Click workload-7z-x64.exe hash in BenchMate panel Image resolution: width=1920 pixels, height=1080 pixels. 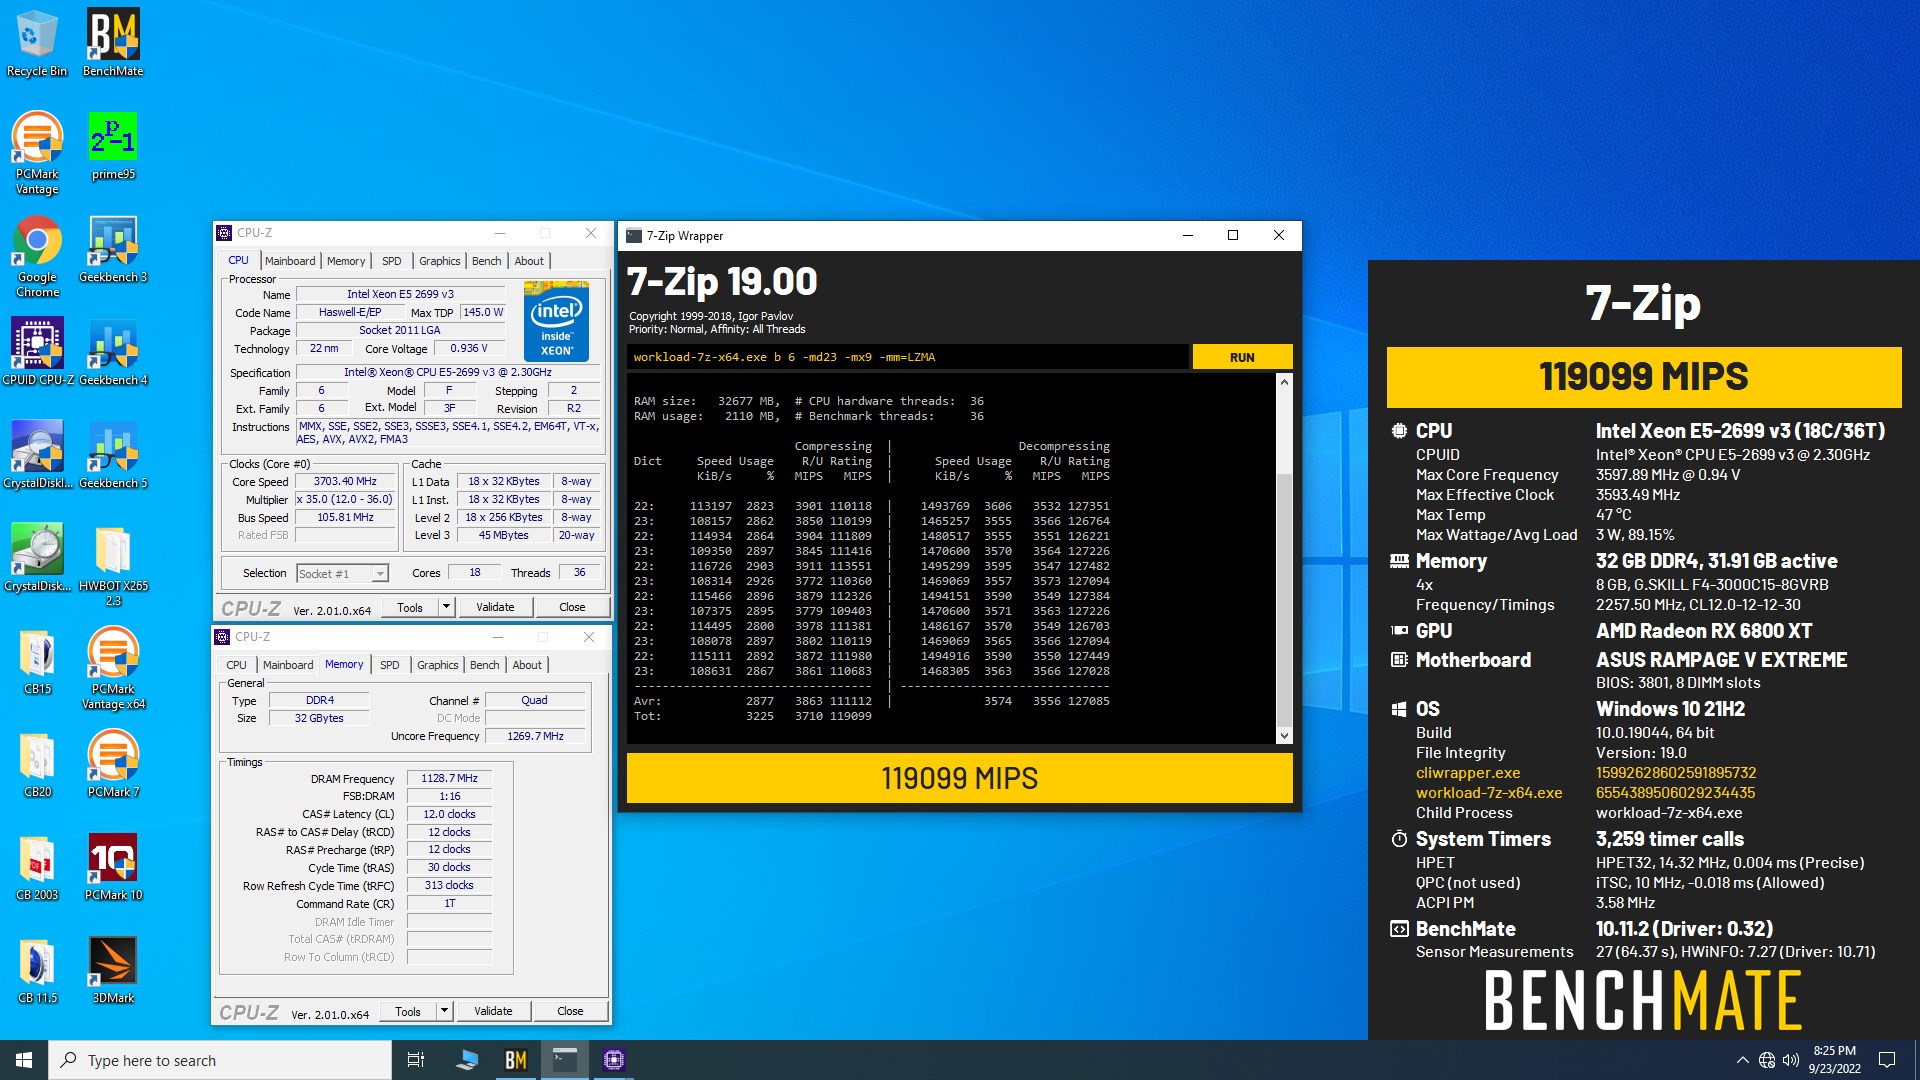click(1675, 793)
